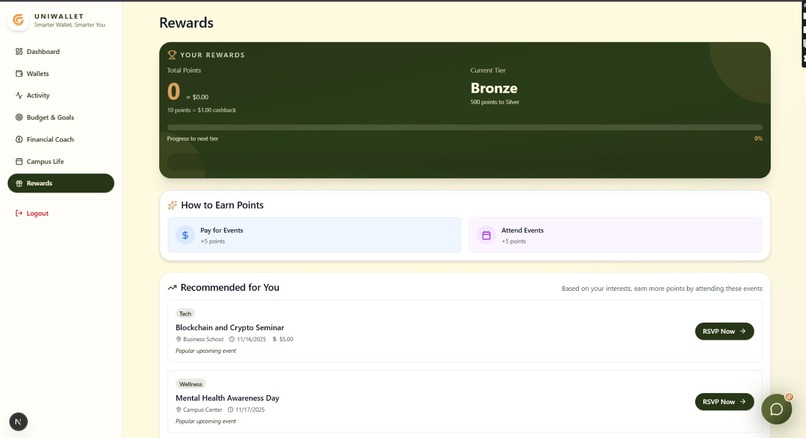Click the Activity pulse icon in sidebar
Screen dimensions: 806x438
coord(19,95)
